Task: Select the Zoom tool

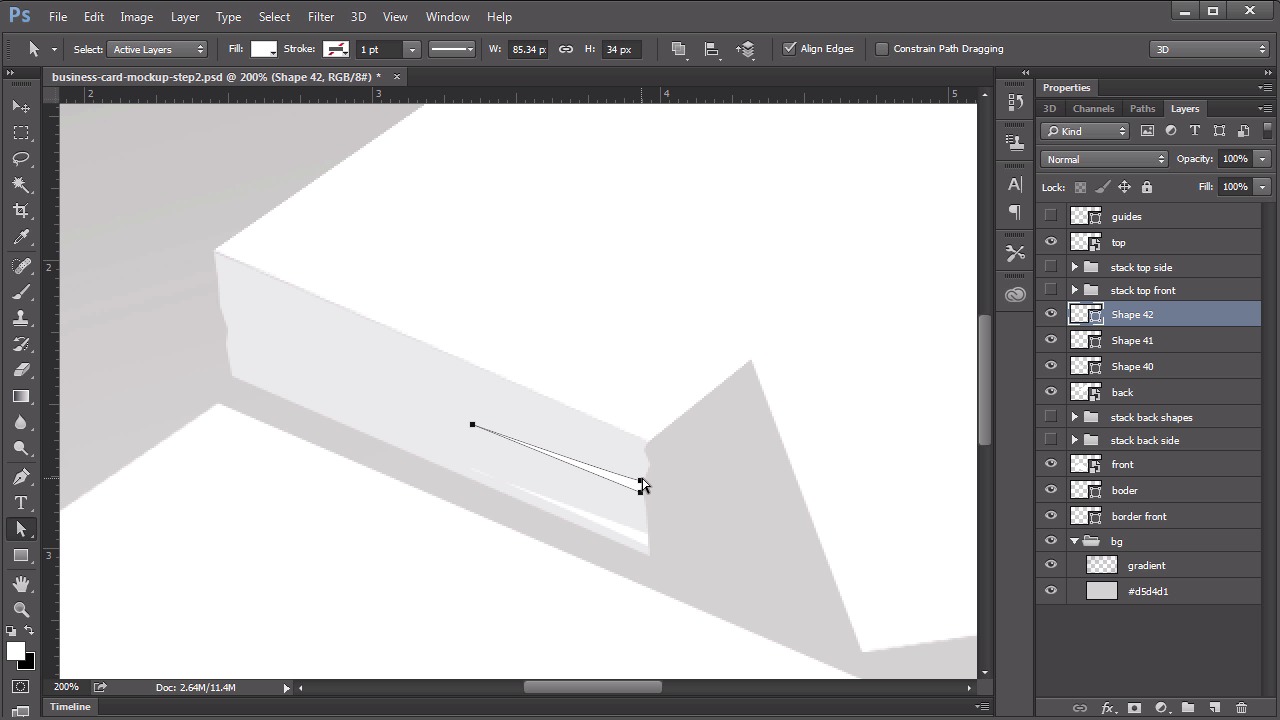Action: pos(21,610)
